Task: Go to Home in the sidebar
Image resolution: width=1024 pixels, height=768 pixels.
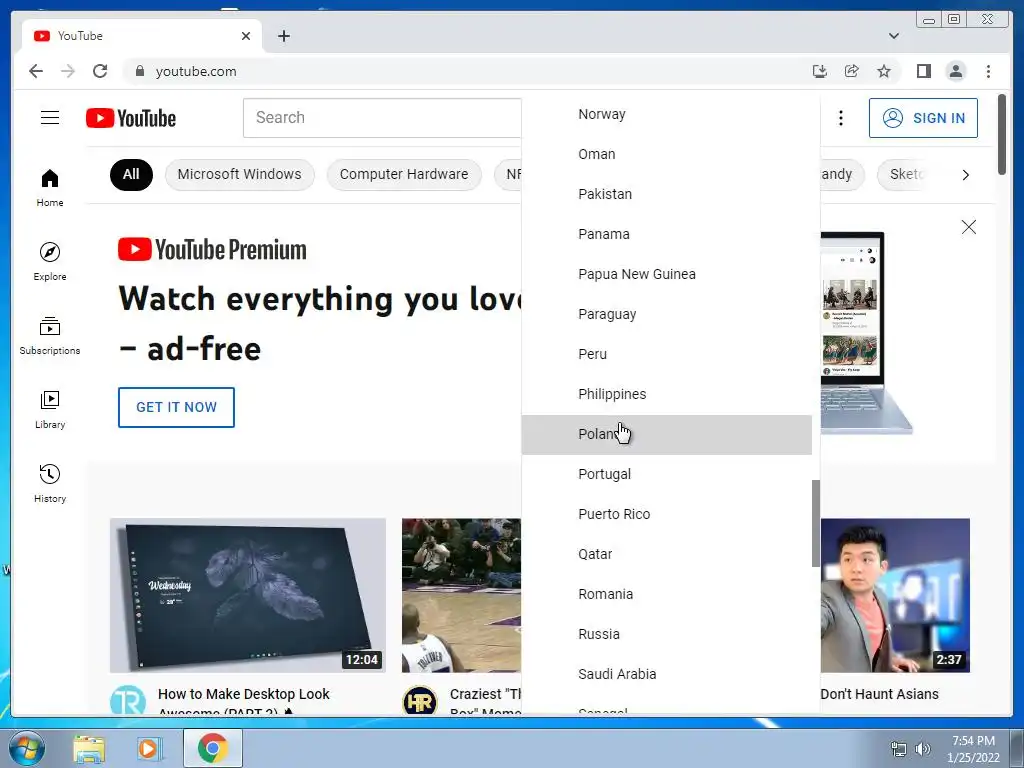Action: point(50,188)
